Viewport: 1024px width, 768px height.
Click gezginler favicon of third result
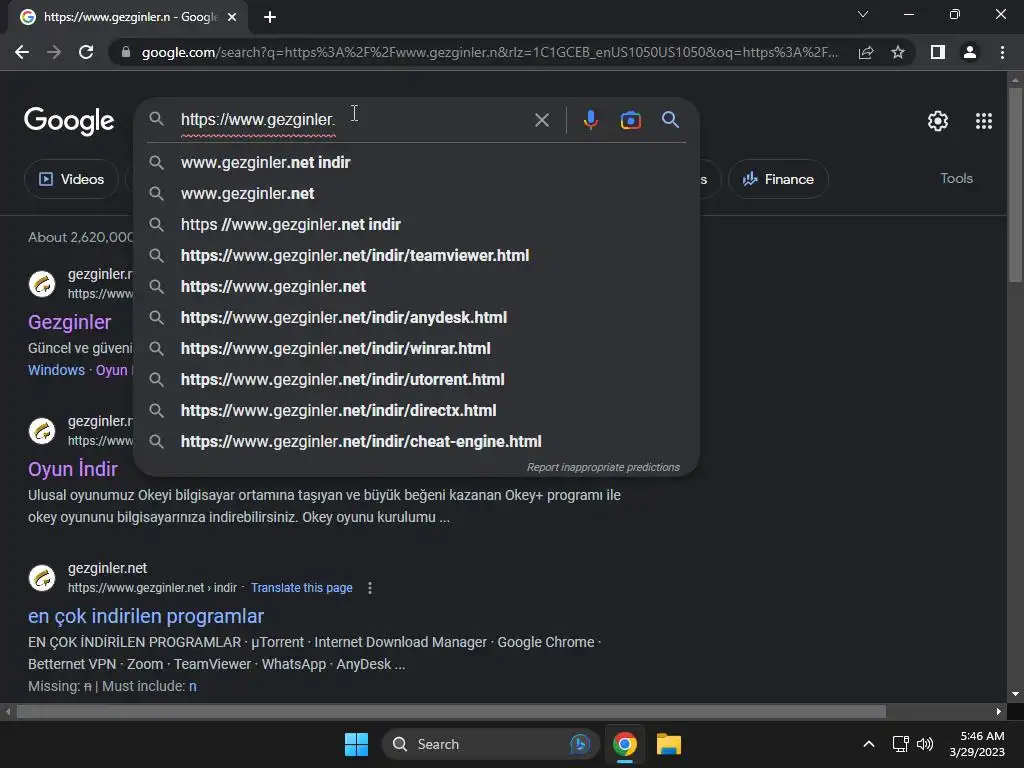tap(42, 578)
